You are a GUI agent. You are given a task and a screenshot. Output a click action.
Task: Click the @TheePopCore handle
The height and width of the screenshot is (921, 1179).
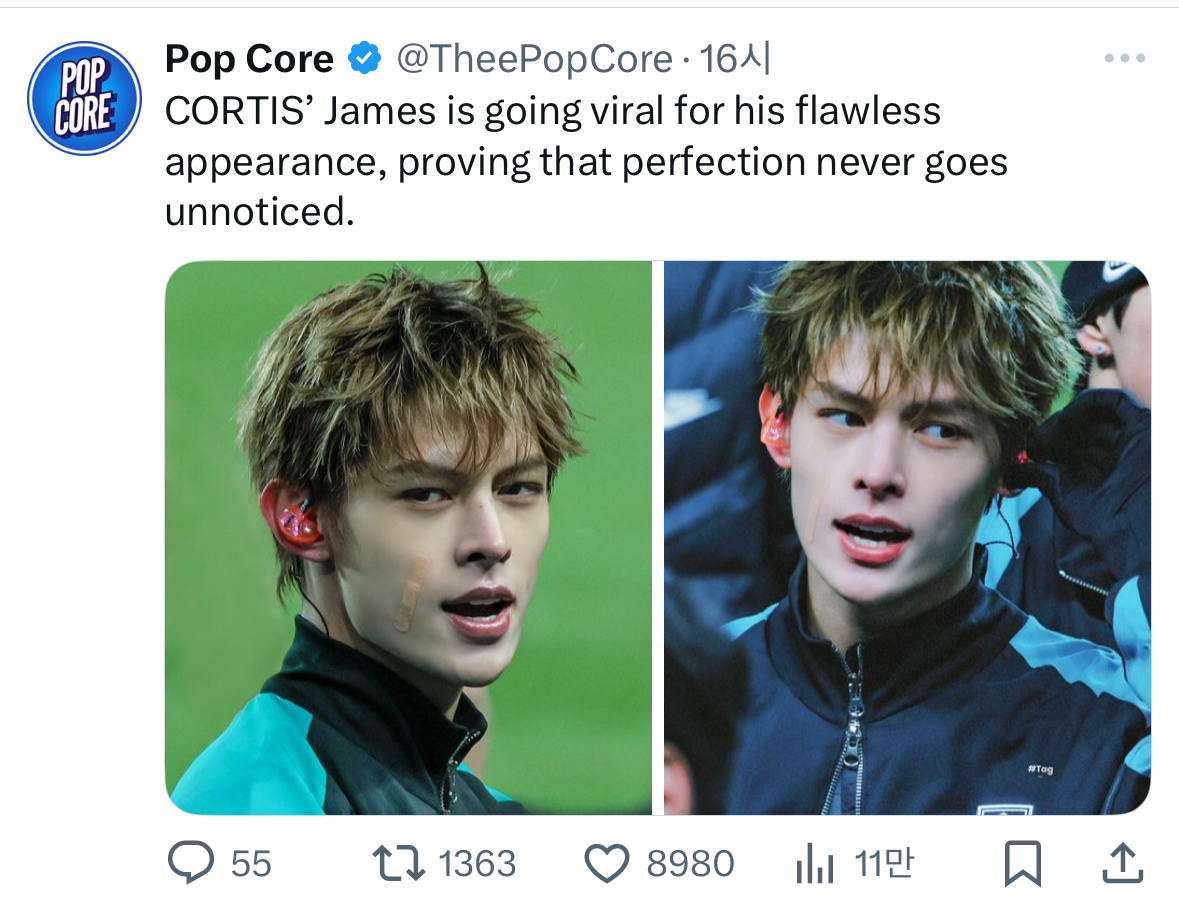point(534,60)
